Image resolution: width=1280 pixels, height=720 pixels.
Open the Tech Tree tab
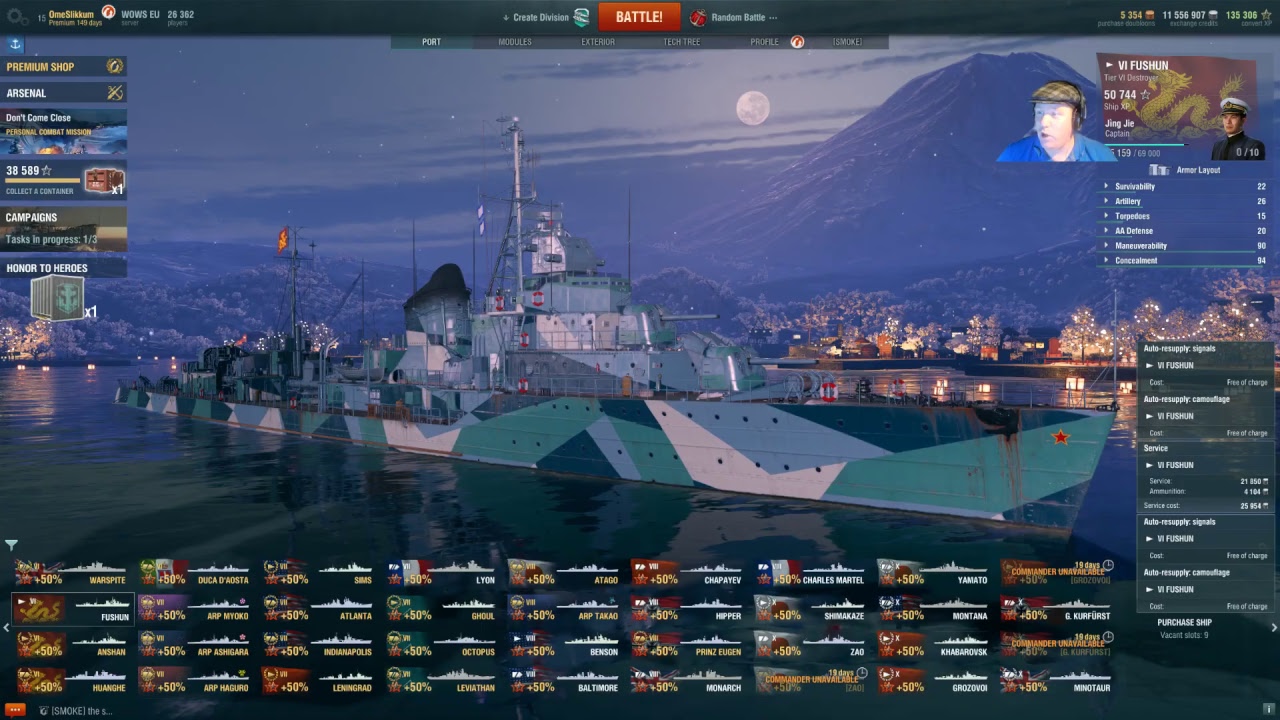point(682,42)
